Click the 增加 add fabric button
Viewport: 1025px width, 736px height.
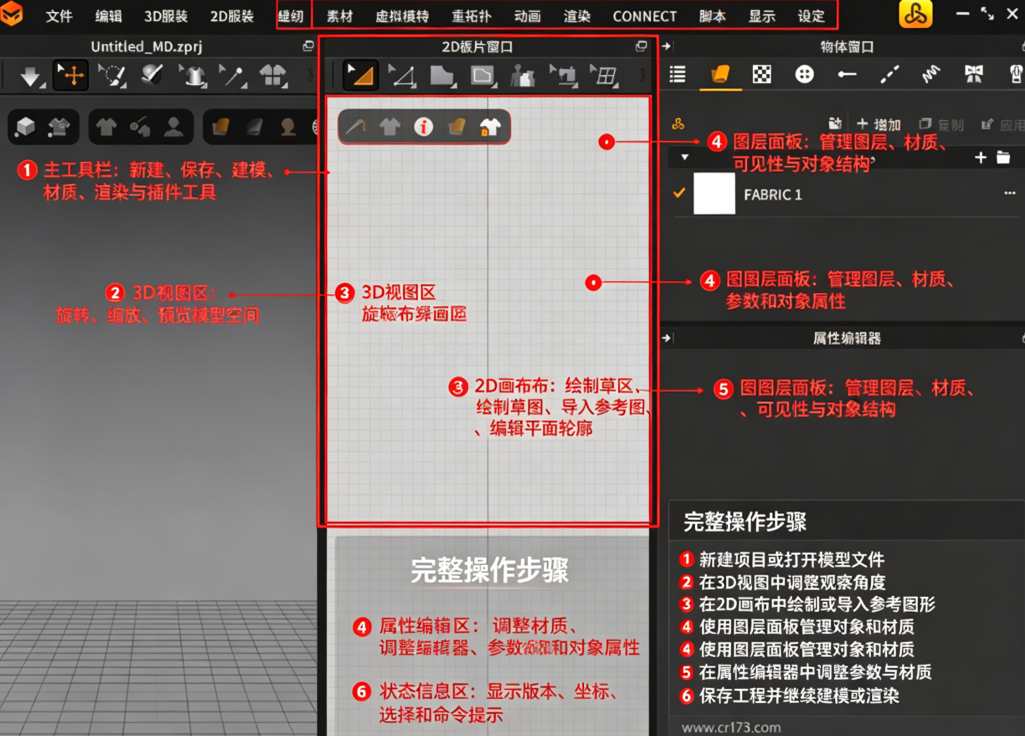879,124
